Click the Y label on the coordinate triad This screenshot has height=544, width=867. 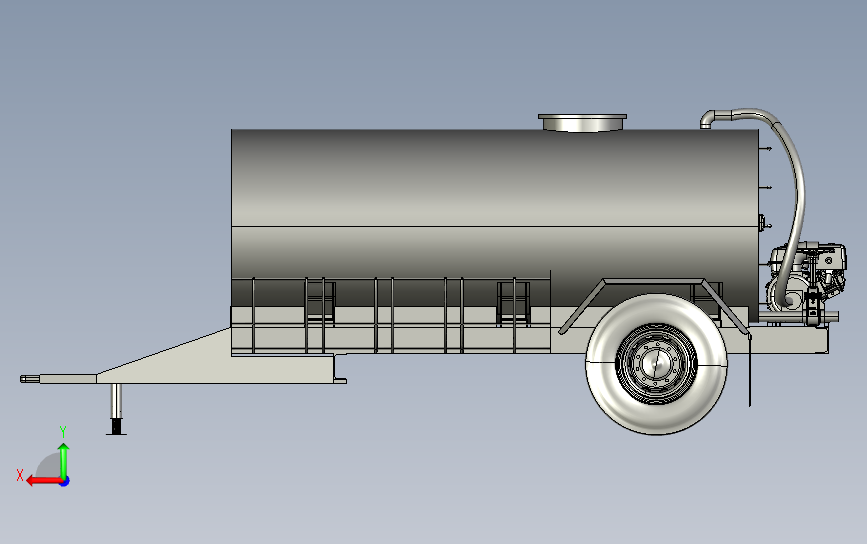point(63,432)
